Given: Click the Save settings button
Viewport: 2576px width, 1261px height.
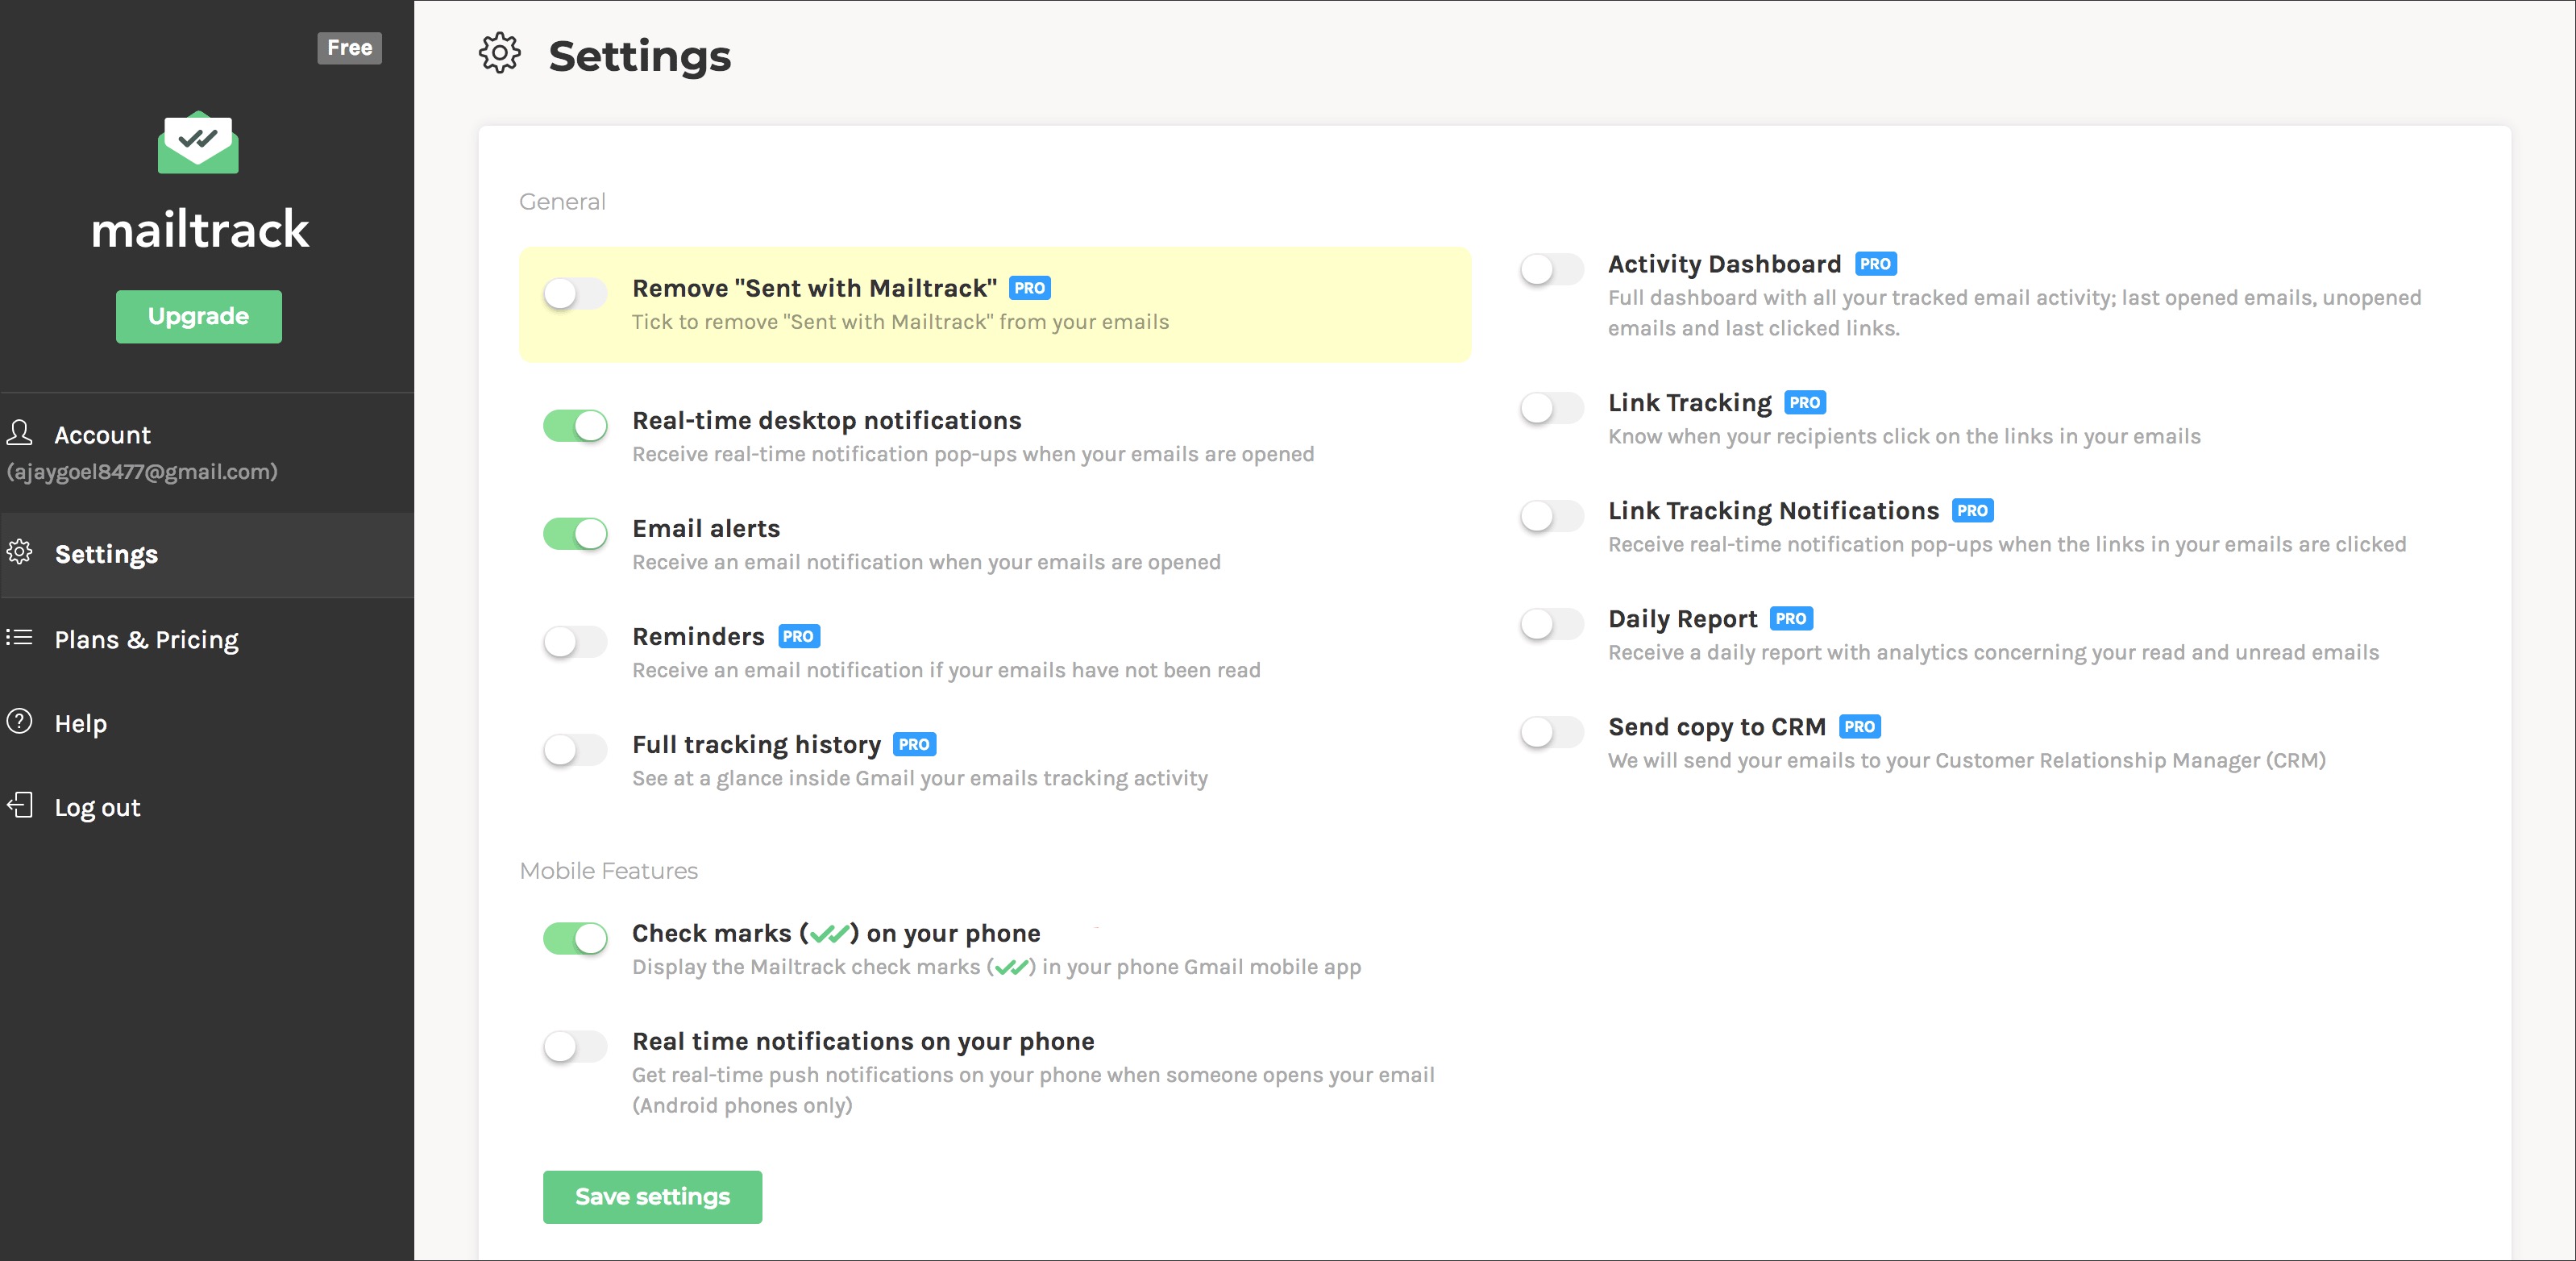Looking at the screenshot, I should (652, 1196).
